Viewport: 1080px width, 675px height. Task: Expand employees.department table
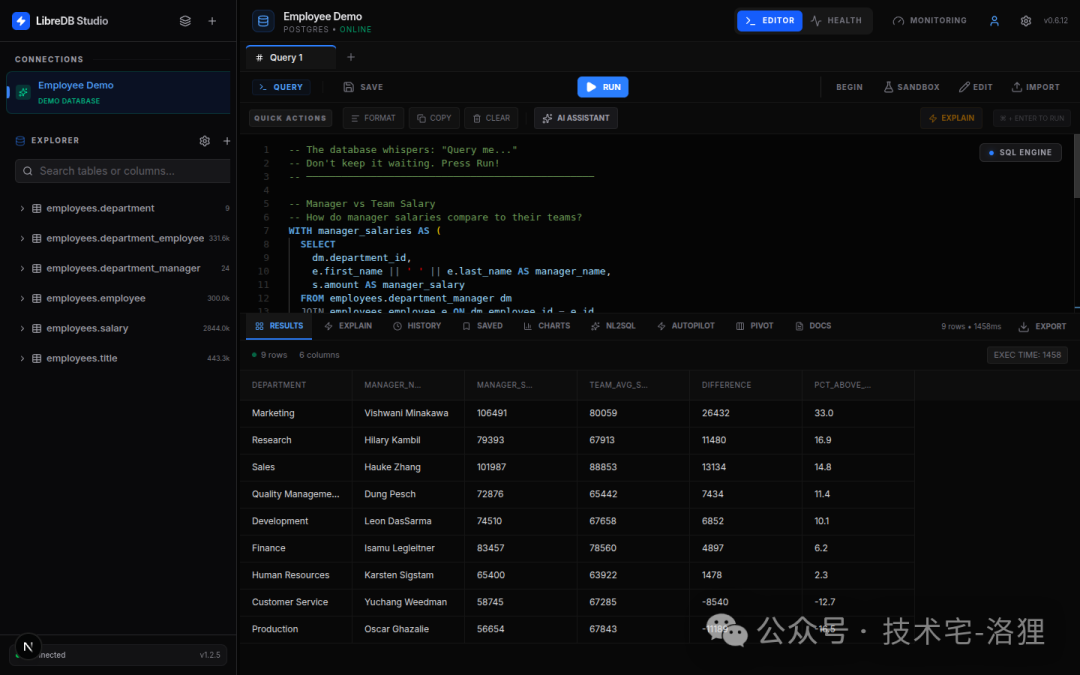[22, 208]
